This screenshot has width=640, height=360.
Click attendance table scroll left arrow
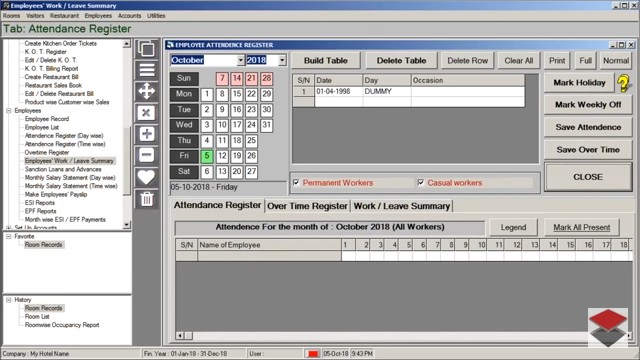click(180, 336)
